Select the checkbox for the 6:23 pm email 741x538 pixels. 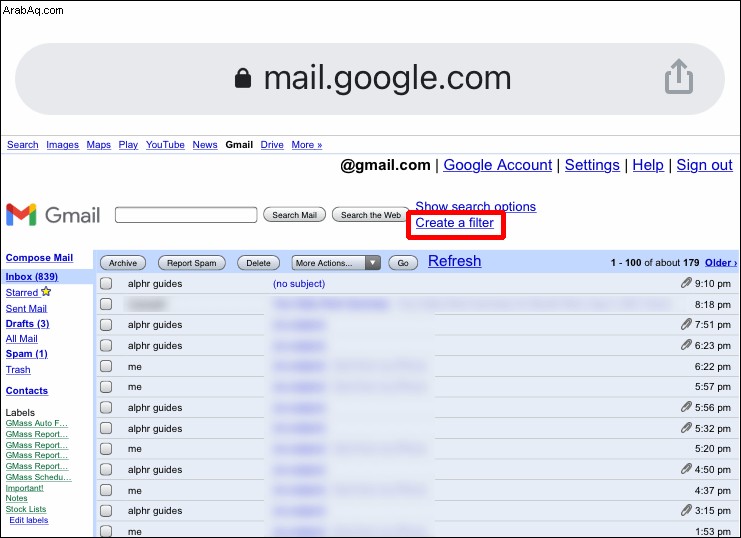(x=106, y=346)
